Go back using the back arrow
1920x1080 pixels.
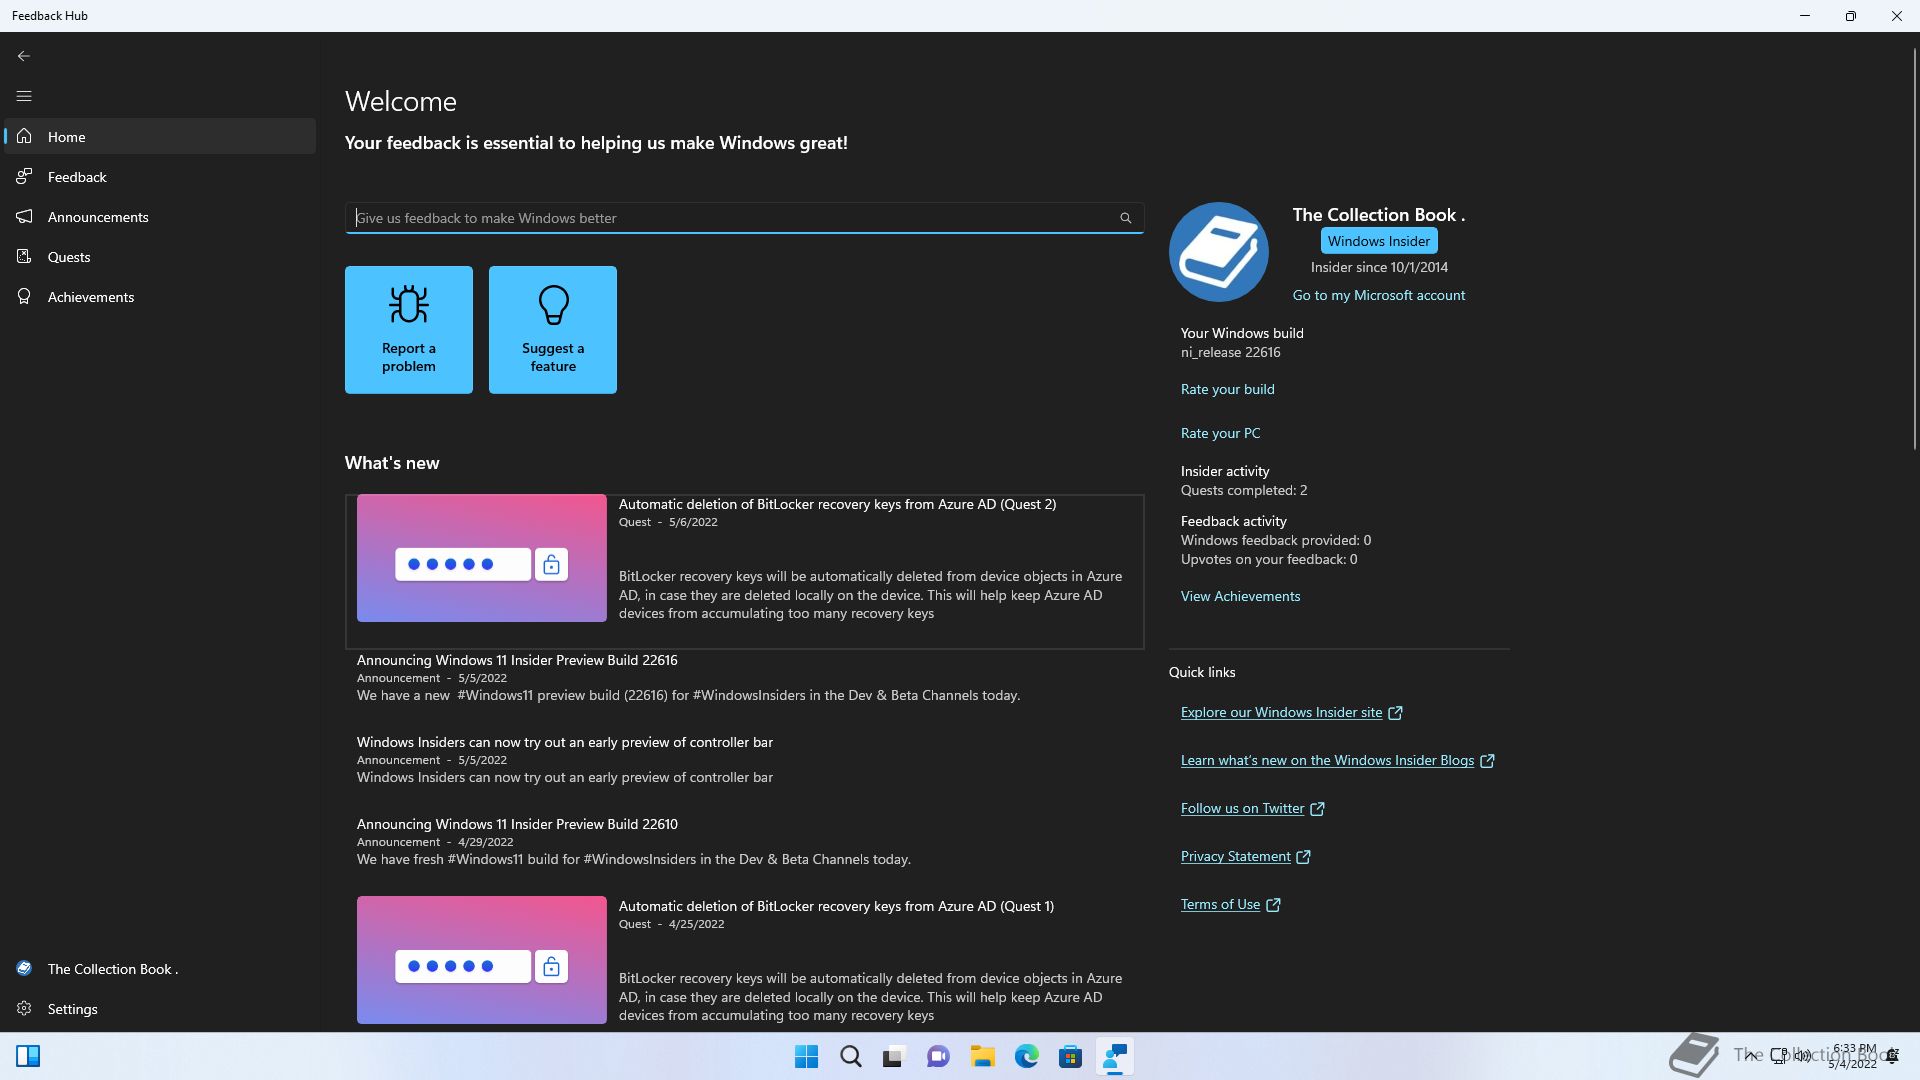click(x=24, y=56)
